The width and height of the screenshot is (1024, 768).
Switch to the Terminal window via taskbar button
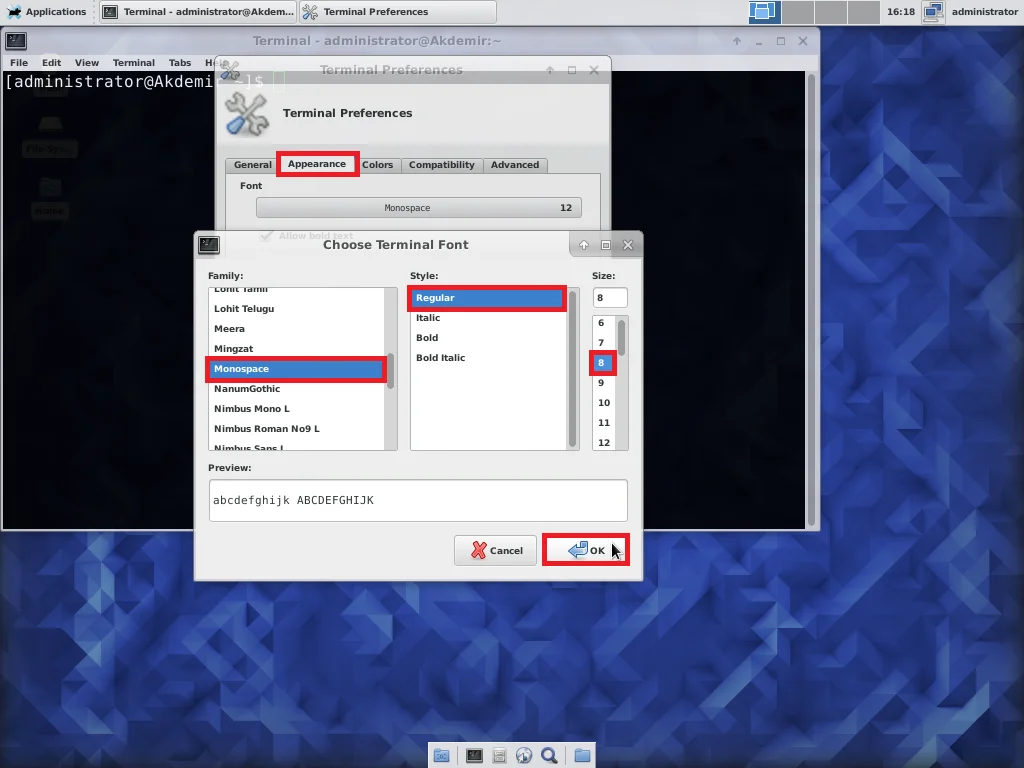(x=199, y=12)
